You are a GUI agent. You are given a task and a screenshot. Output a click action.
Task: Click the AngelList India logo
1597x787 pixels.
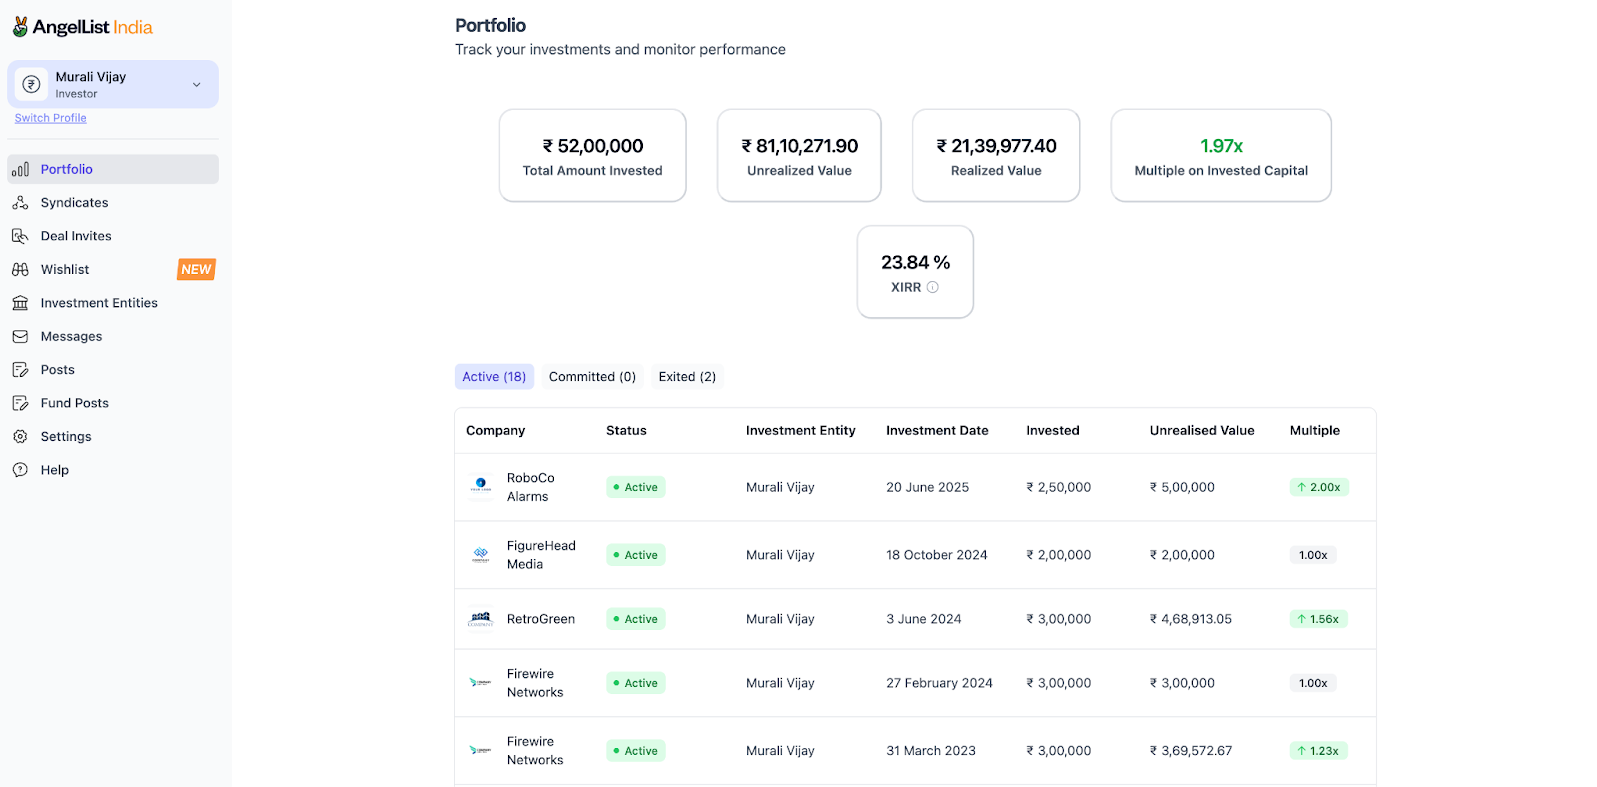[x=82, y=27]
